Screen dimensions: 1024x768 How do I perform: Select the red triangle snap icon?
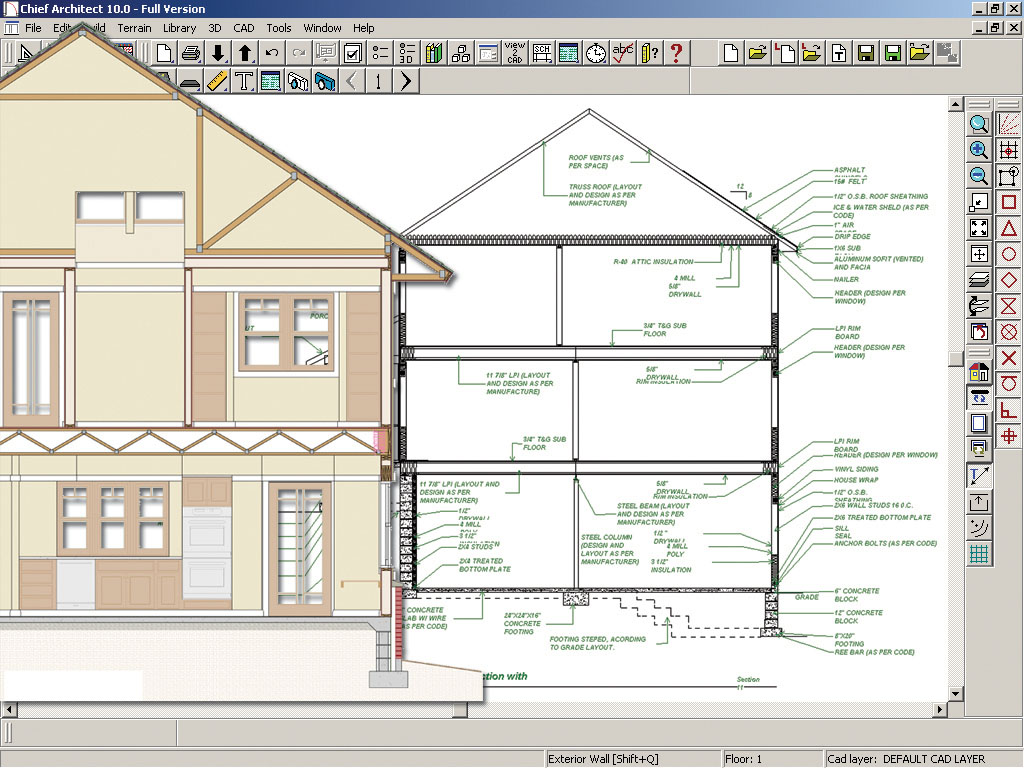pyautogui.click(x=1009, y=228)
